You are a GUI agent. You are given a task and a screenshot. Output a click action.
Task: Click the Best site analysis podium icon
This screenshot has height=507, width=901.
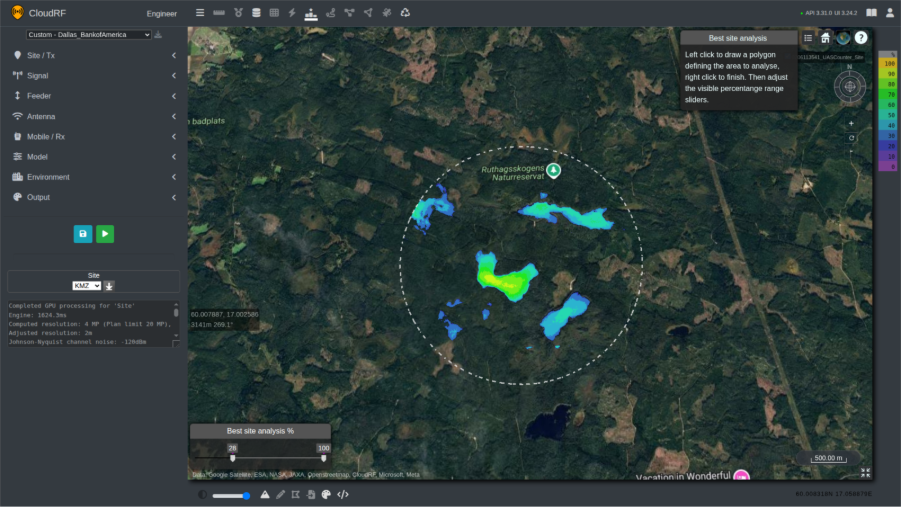311,13
